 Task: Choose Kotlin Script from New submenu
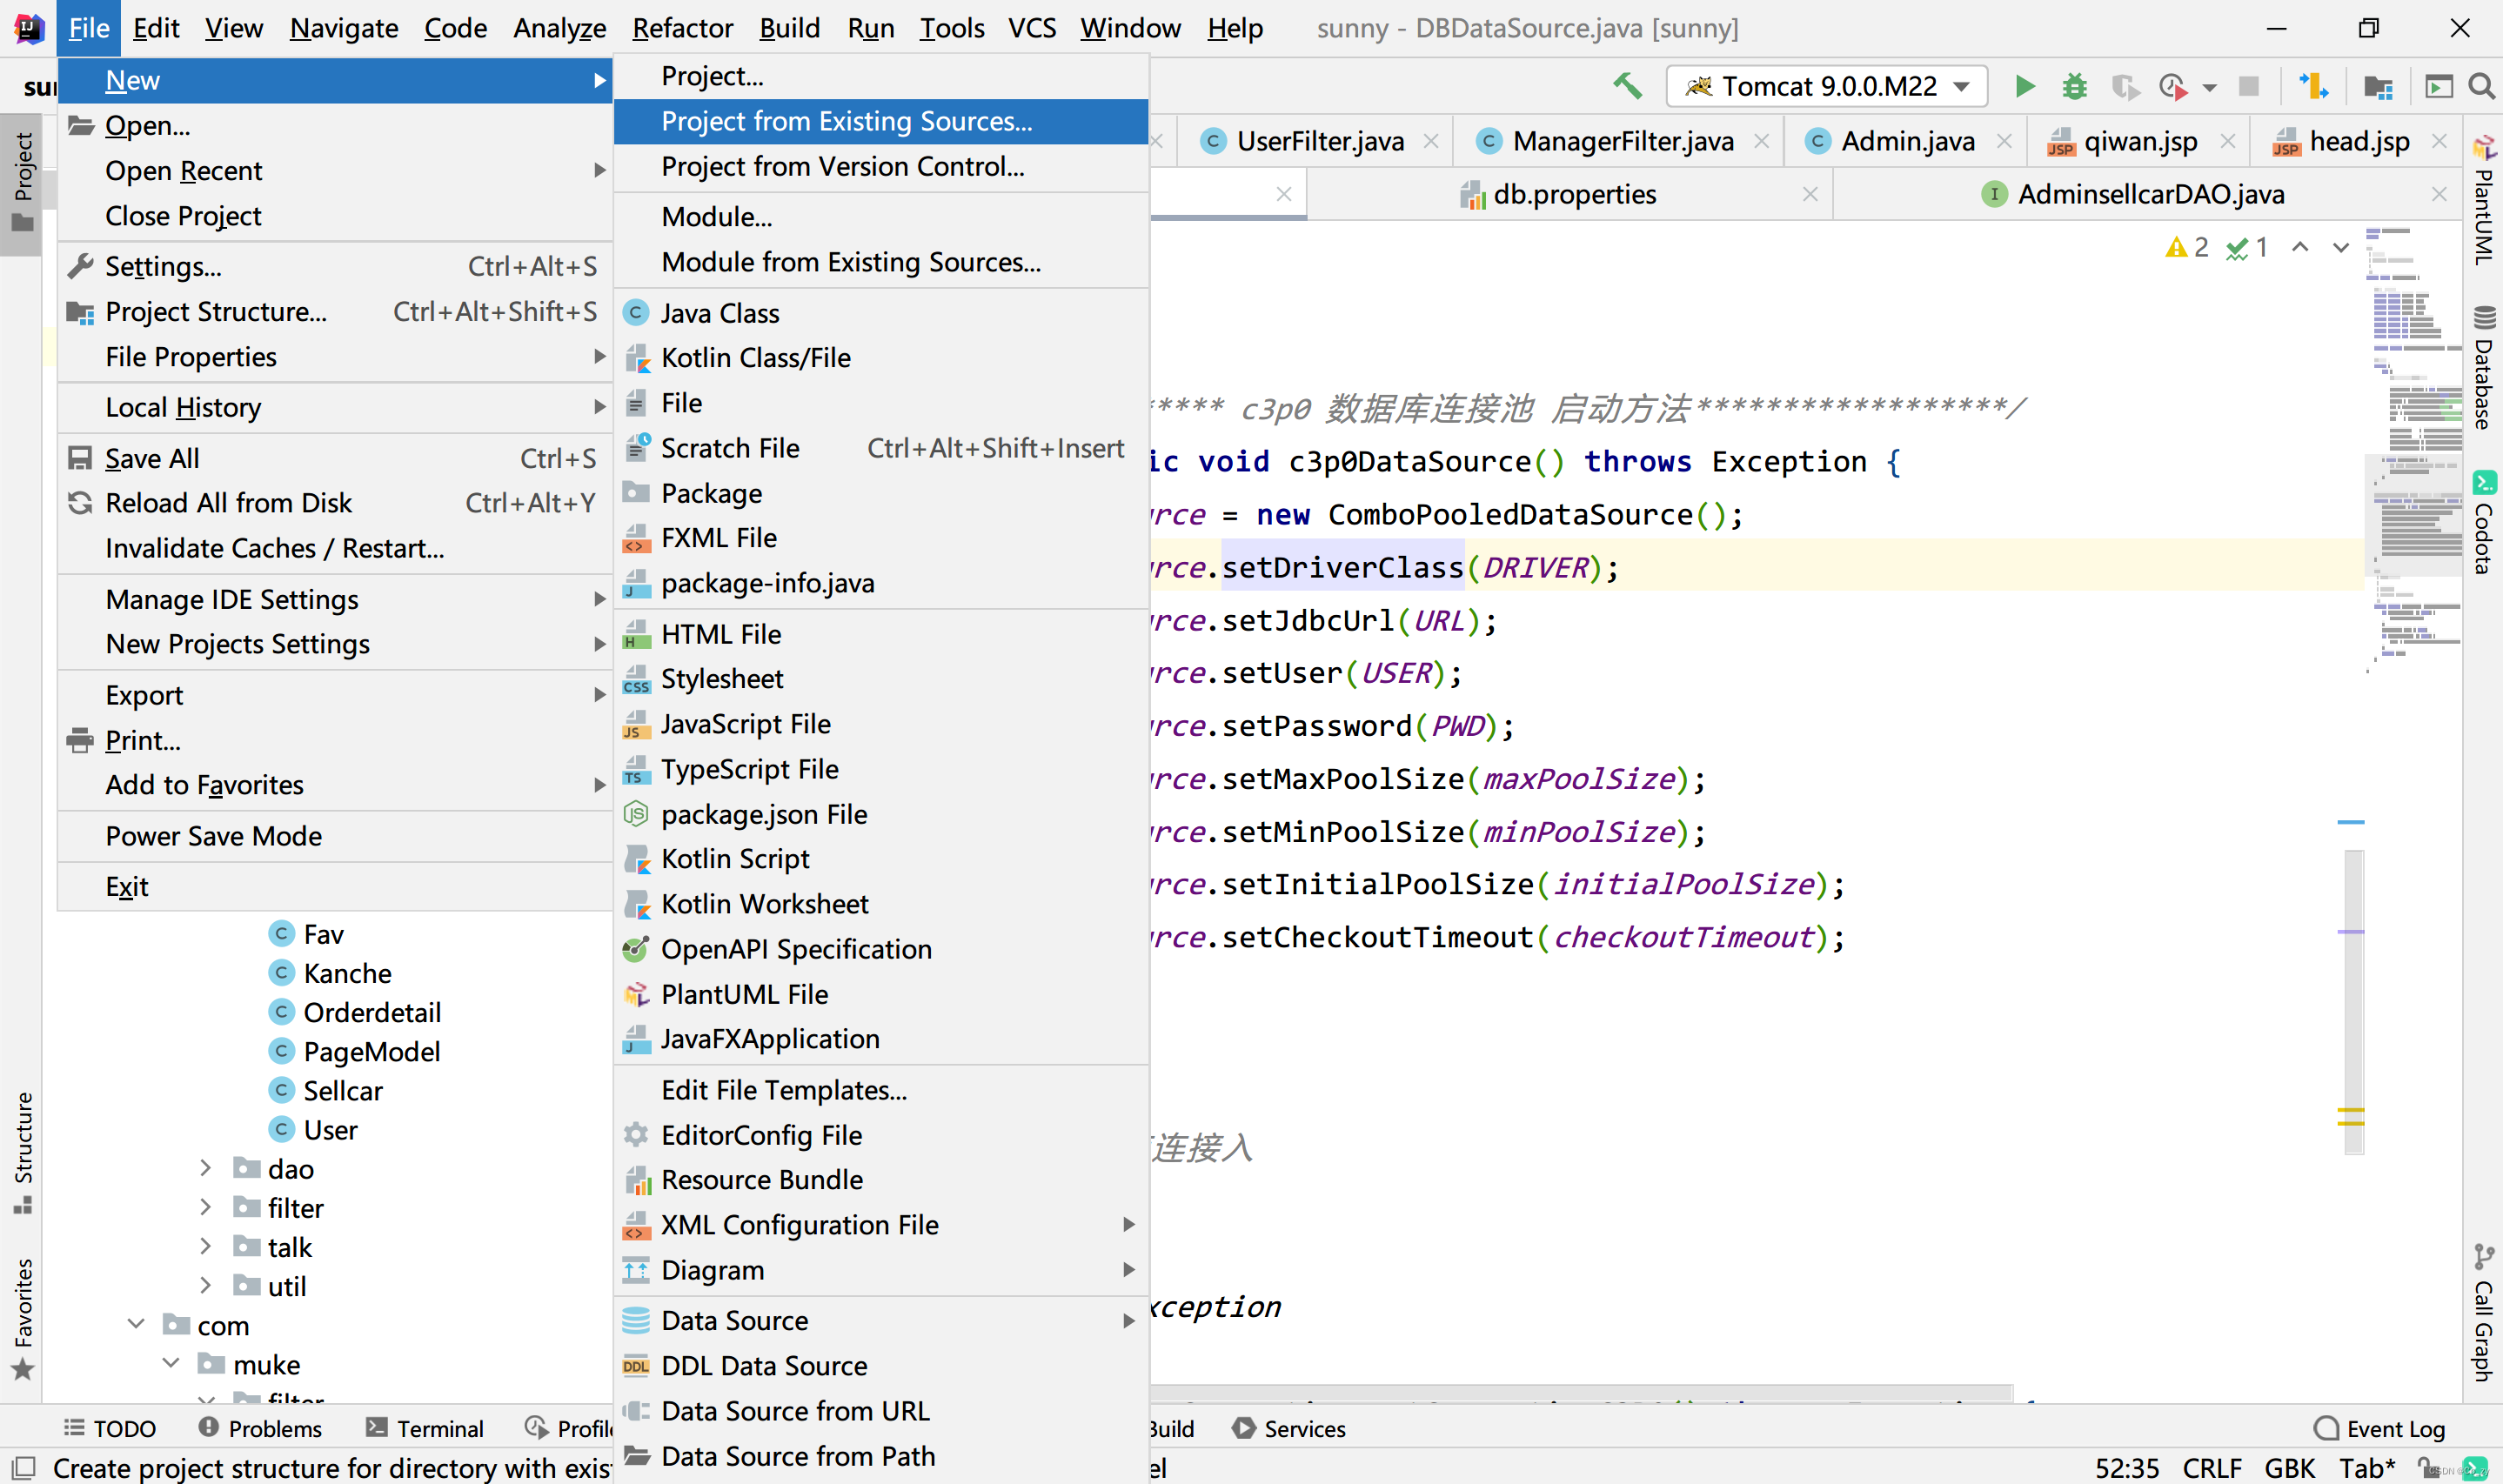click(880, 859)
